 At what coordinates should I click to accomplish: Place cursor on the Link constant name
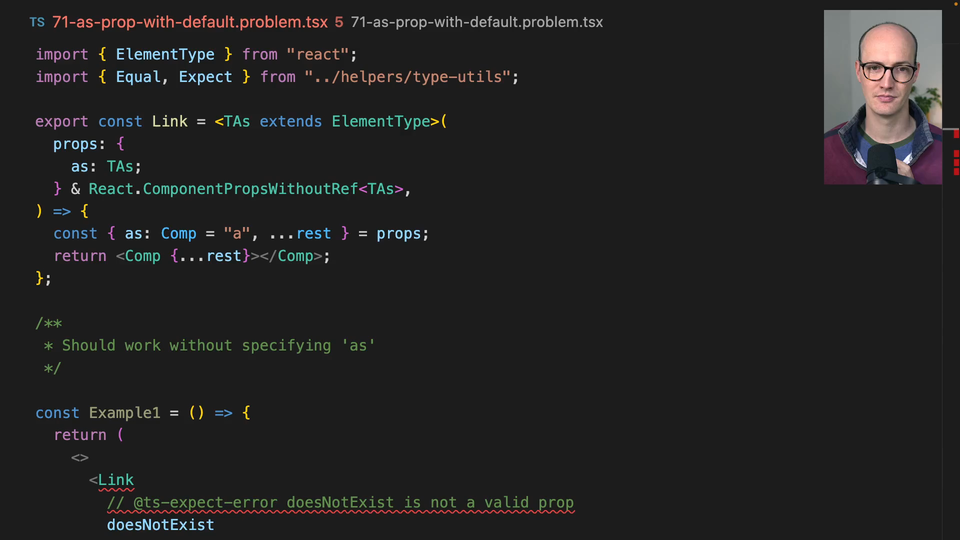169,121
